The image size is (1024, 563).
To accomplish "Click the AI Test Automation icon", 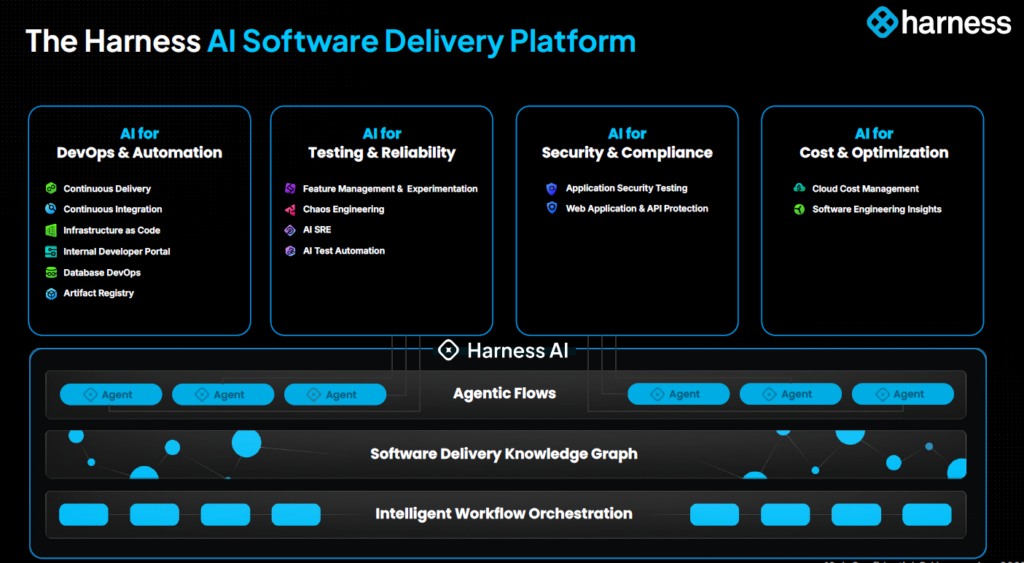I will pos(290,251).
